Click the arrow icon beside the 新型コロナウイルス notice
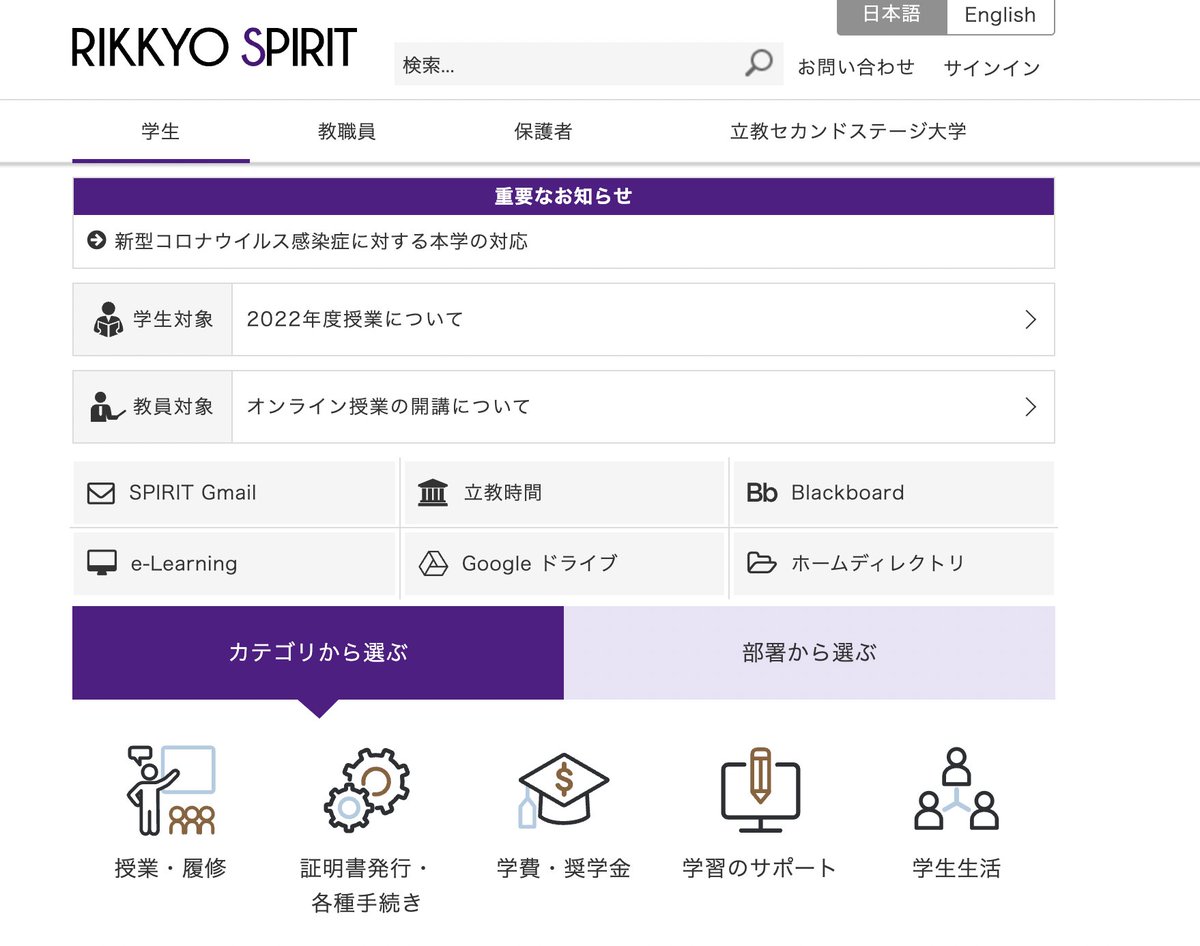1200x946 pixels. click(x=97, y=241)
